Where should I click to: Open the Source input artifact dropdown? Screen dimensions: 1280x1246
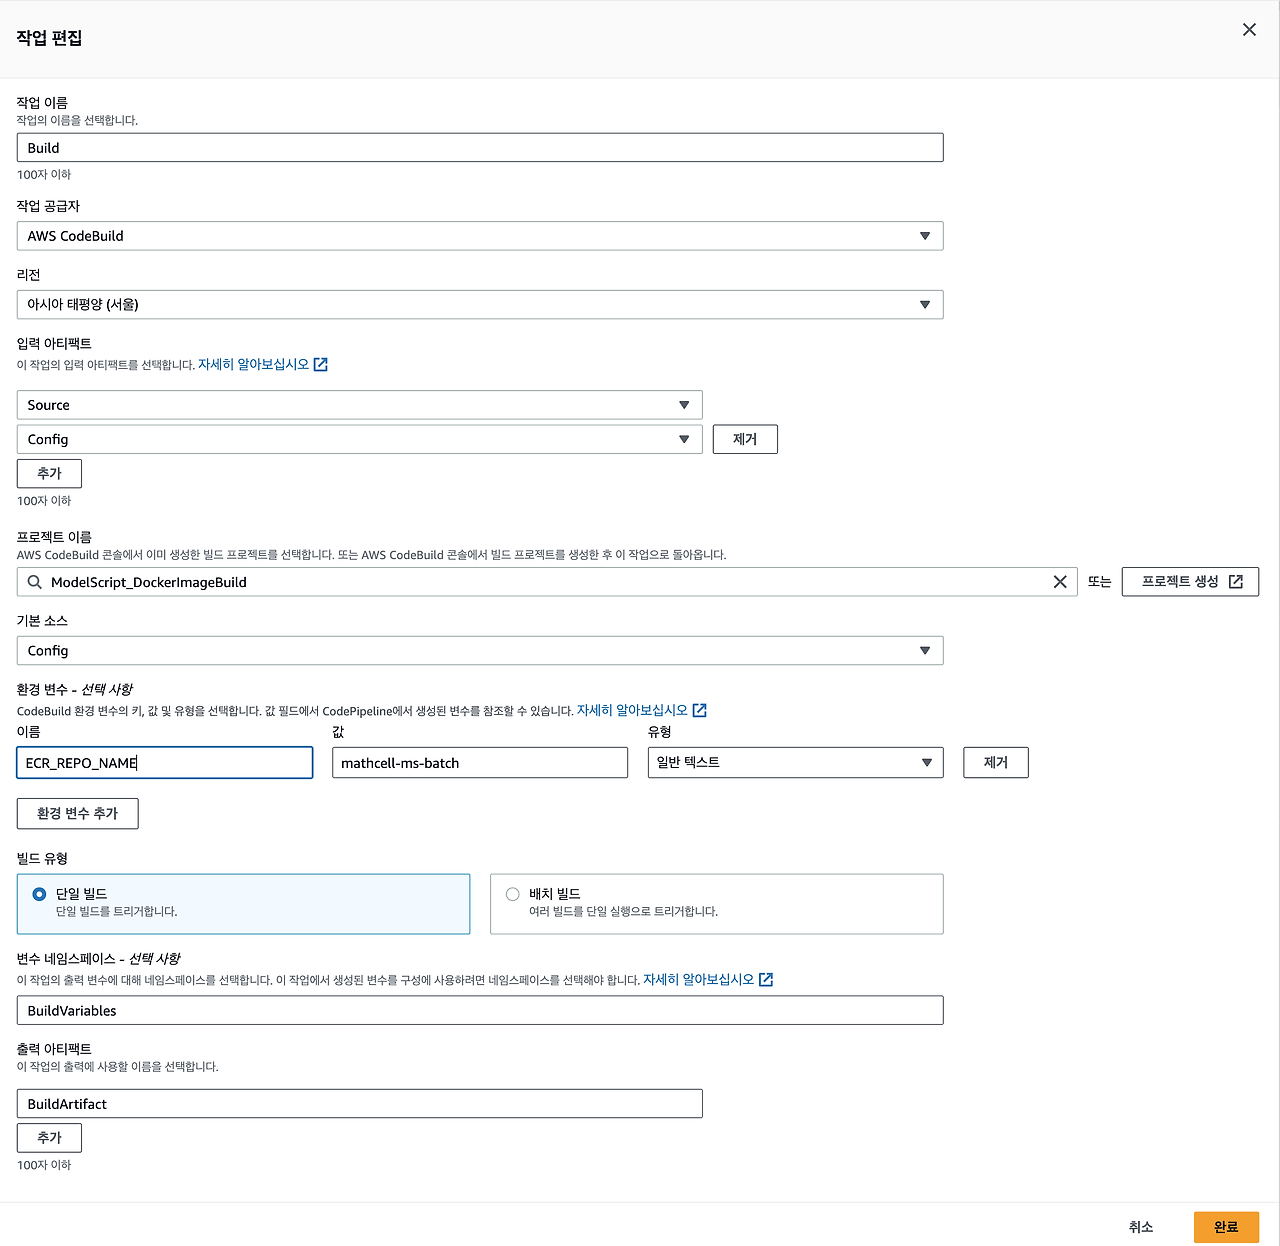click(360, 405)
